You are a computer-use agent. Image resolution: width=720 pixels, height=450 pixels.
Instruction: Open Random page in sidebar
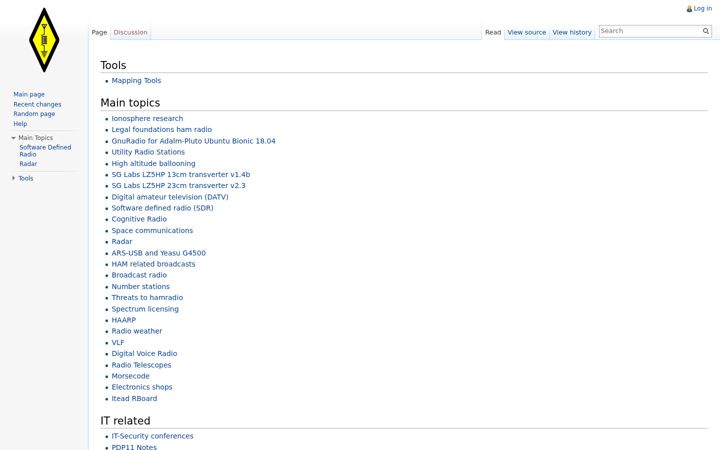tap(34, 114)
